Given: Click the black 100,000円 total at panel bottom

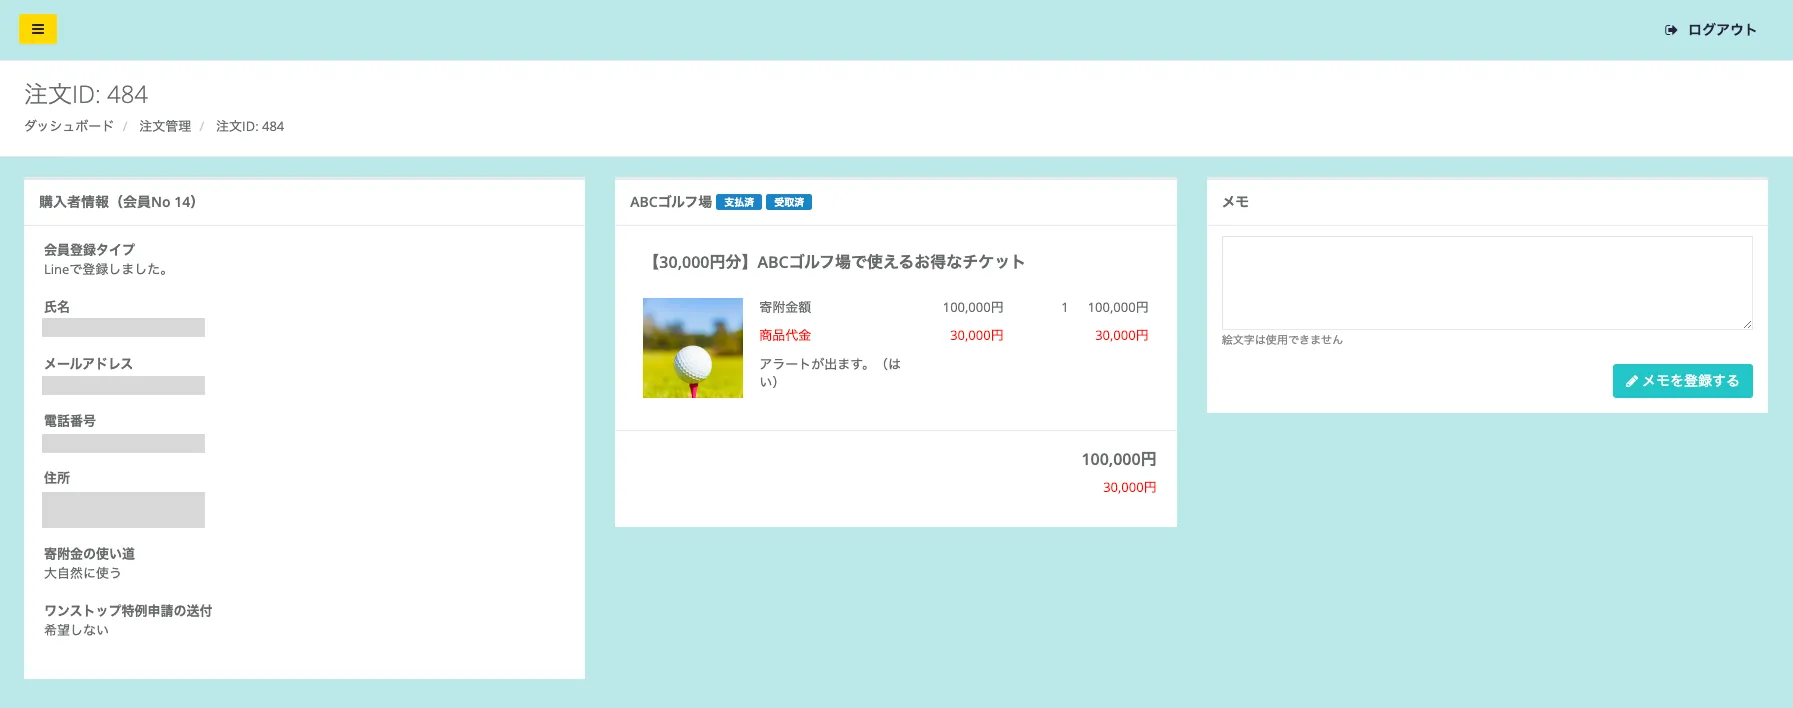Looking at the screenshot, I should [x=1119, y=459].
